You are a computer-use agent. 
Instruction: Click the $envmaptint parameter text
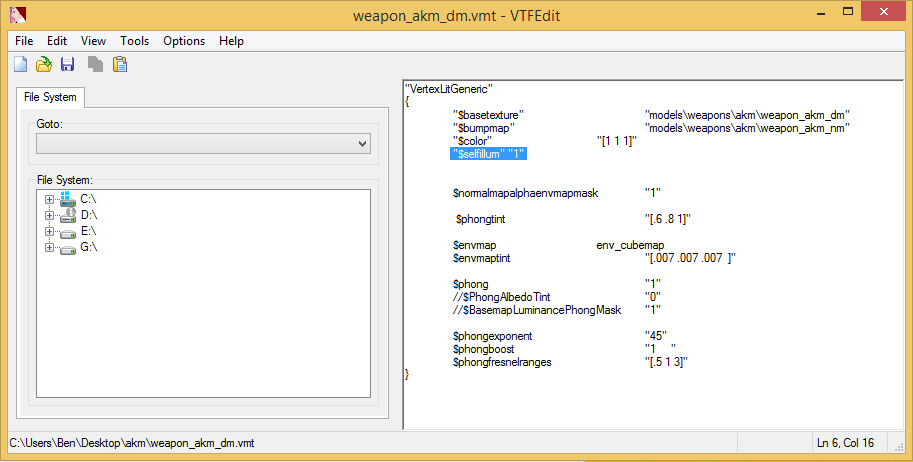pyautogui.click(x=482, y=258)
